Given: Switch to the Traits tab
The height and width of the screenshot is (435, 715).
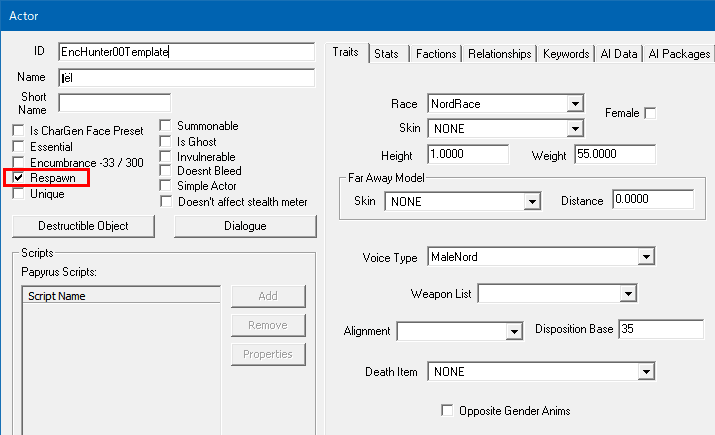Looking at the screenshot, I should coord(345,52).
